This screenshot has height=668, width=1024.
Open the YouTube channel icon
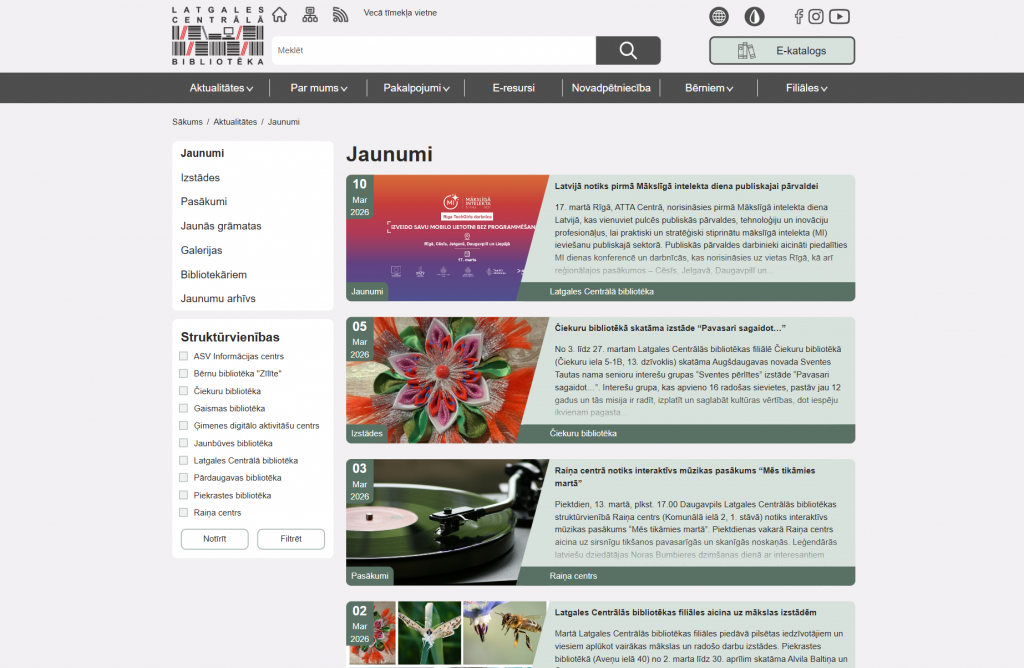click(x=839, y=16)
